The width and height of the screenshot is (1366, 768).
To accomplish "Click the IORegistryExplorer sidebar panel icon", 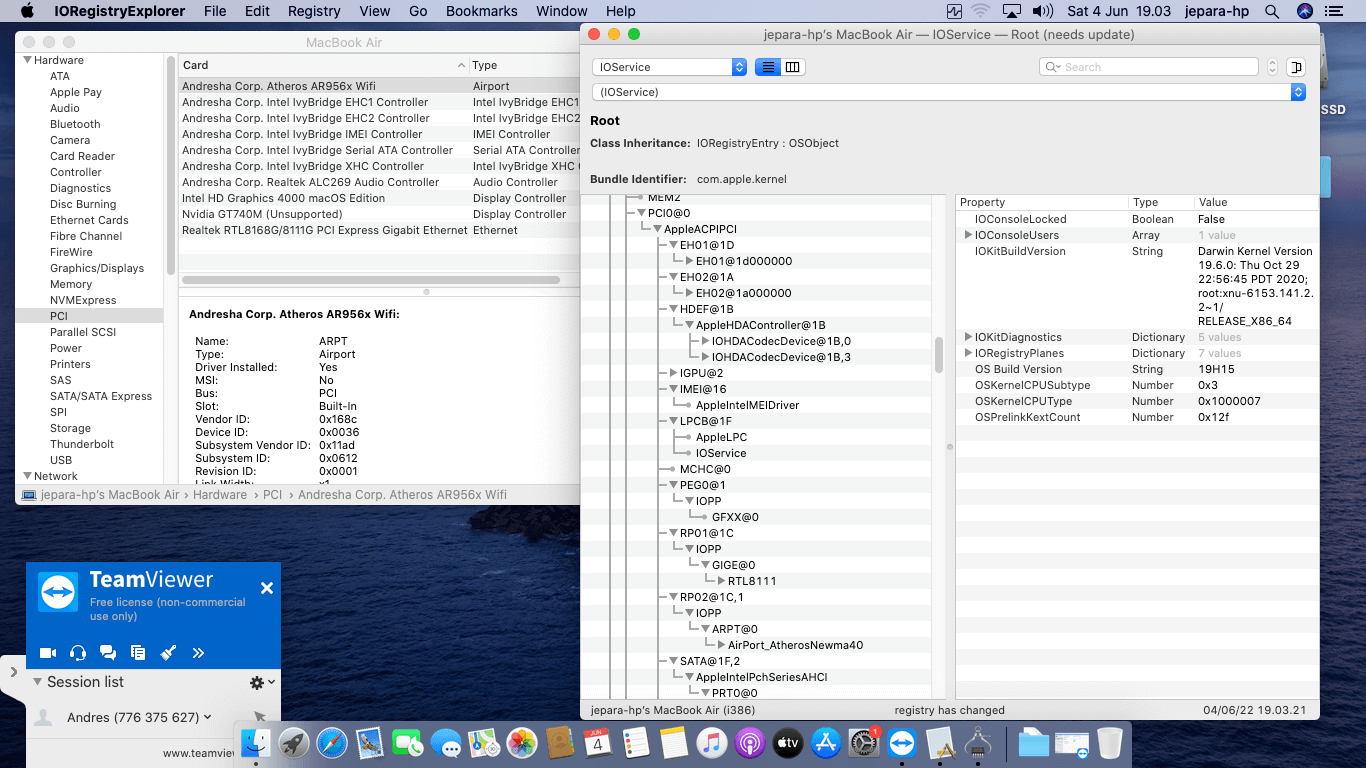I will pyautogui.click(x=1296, y=67).
